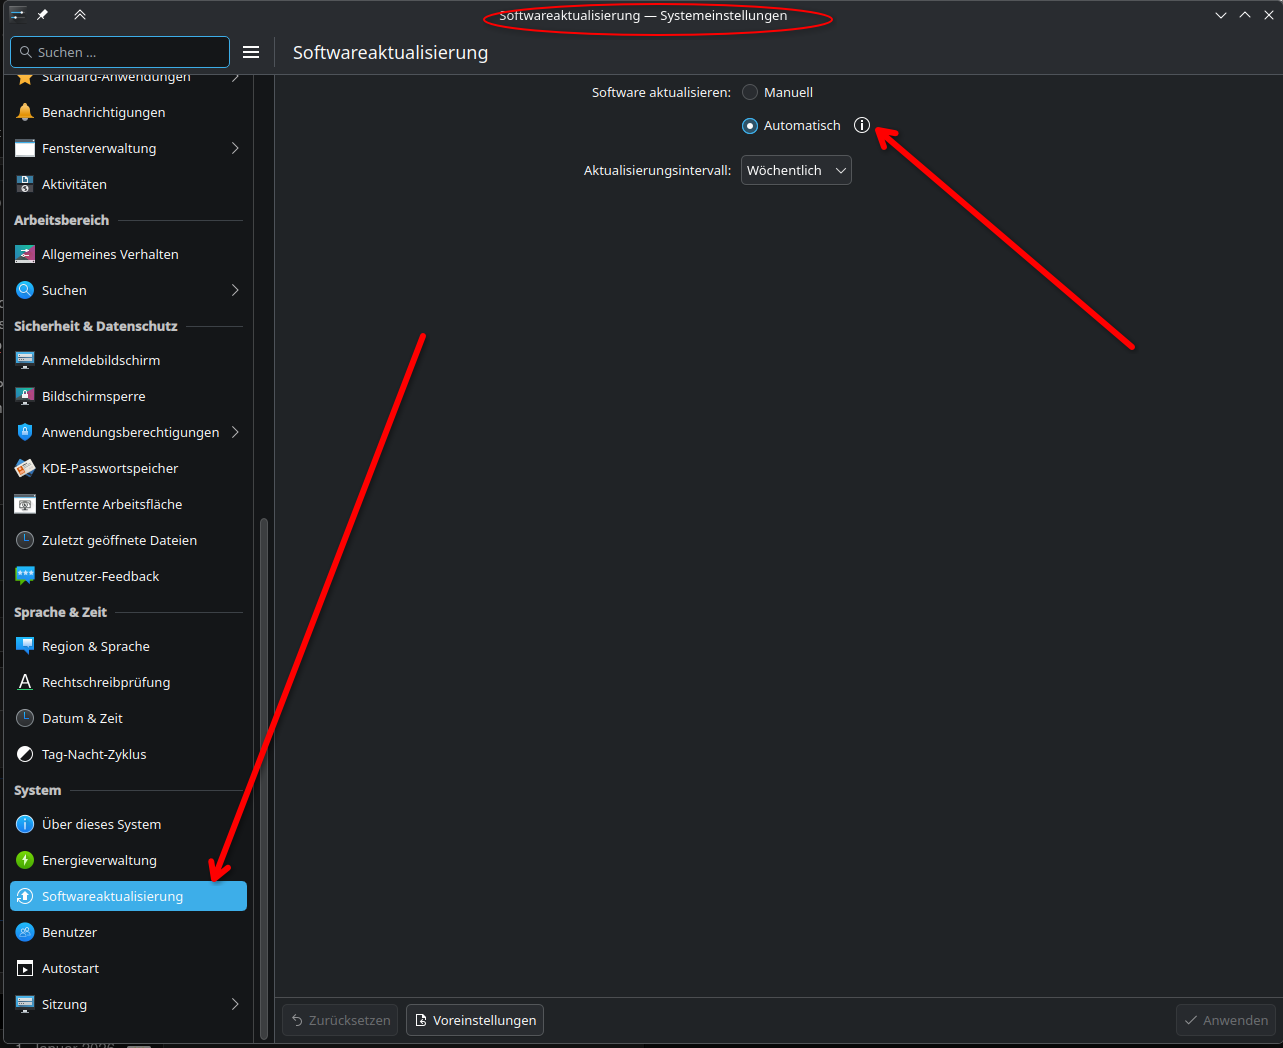Click the pin icon in title bar
The image size is (1283, 1048).
(x=43, y=15)
